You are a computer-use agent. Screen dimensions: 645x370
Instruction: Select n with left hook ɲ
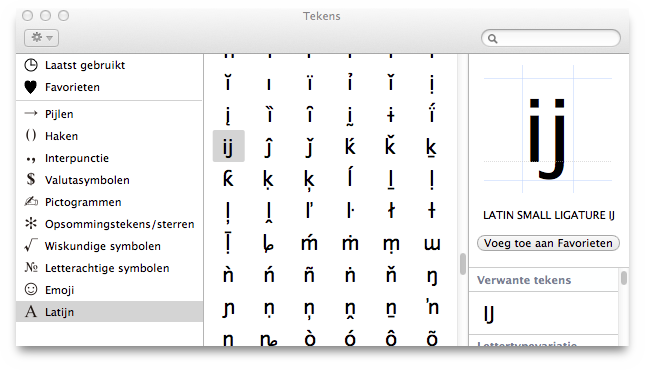(228, 309)
